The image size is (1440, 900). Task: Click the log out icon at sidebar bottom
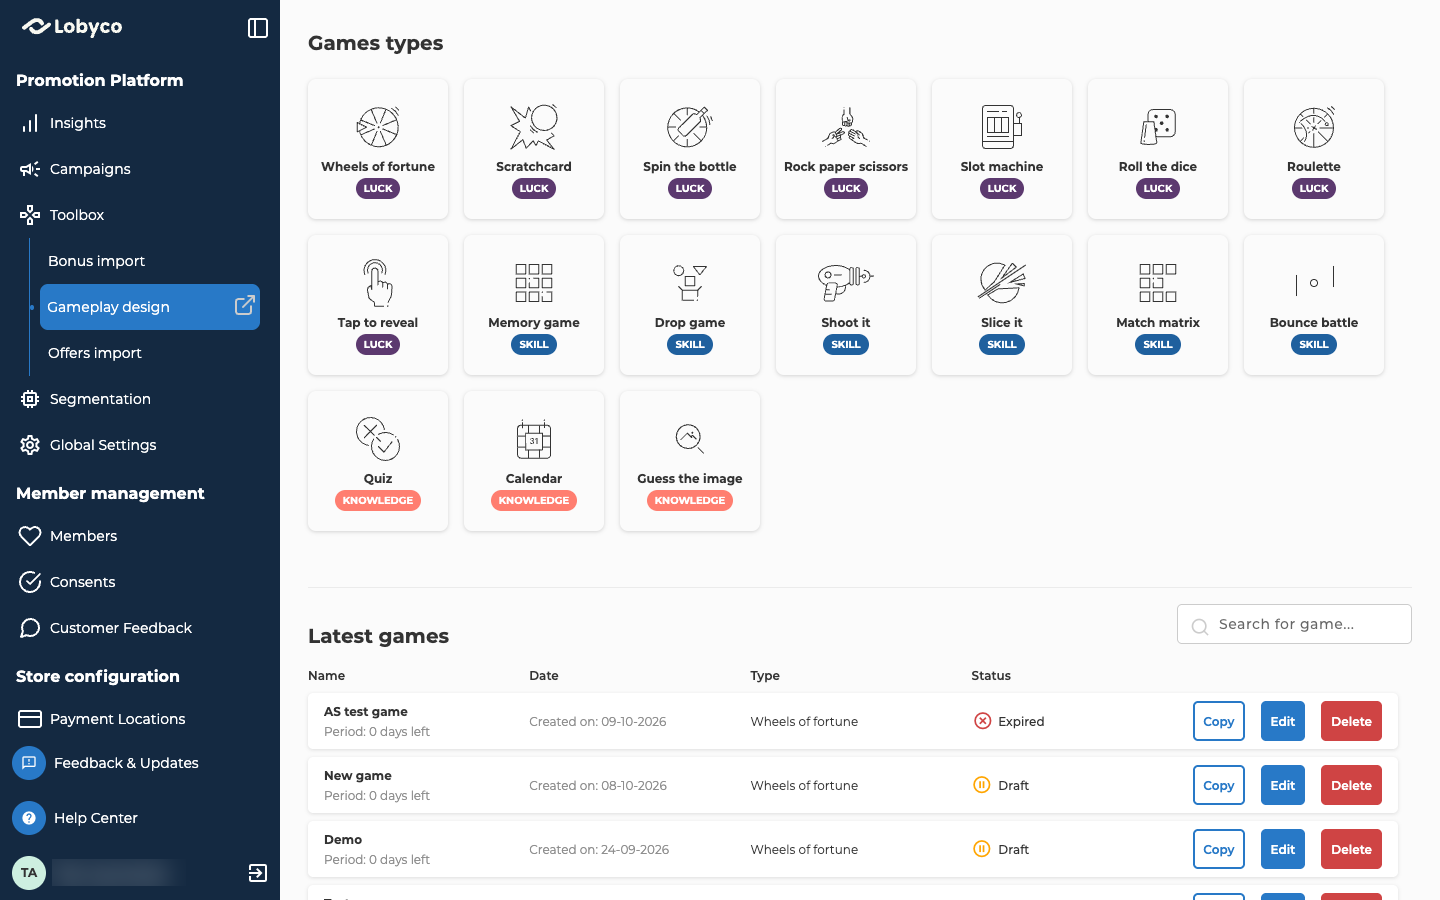point(258,873)
